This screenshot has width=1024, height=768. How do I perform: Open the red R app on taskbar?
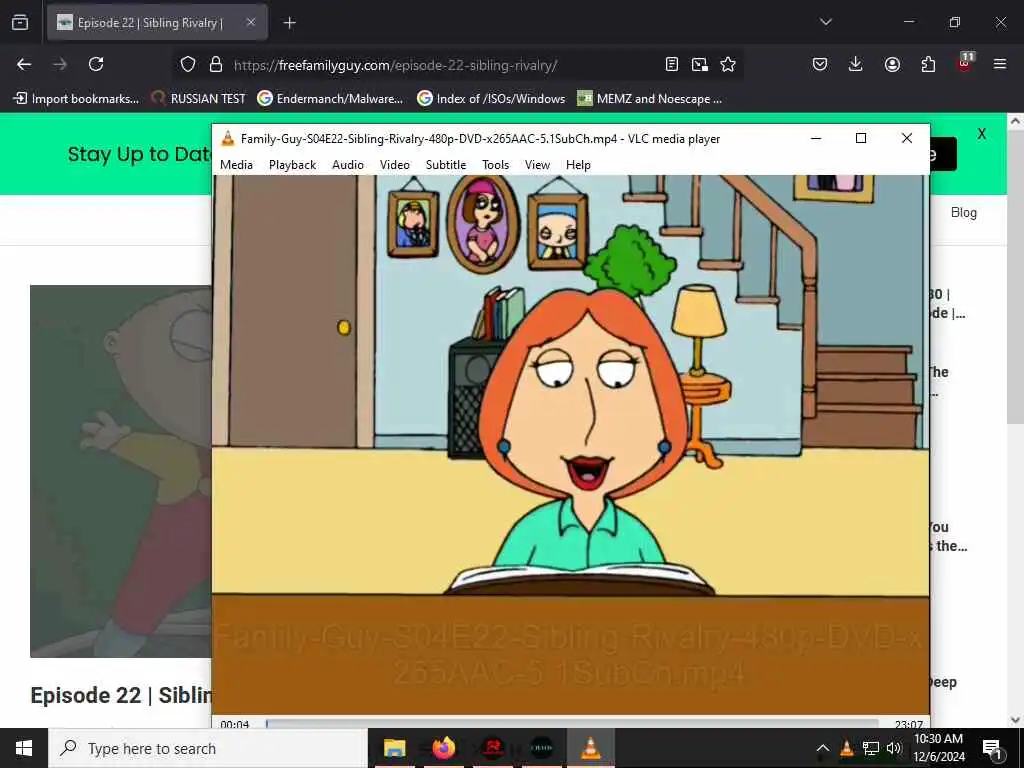pos(493,748)
